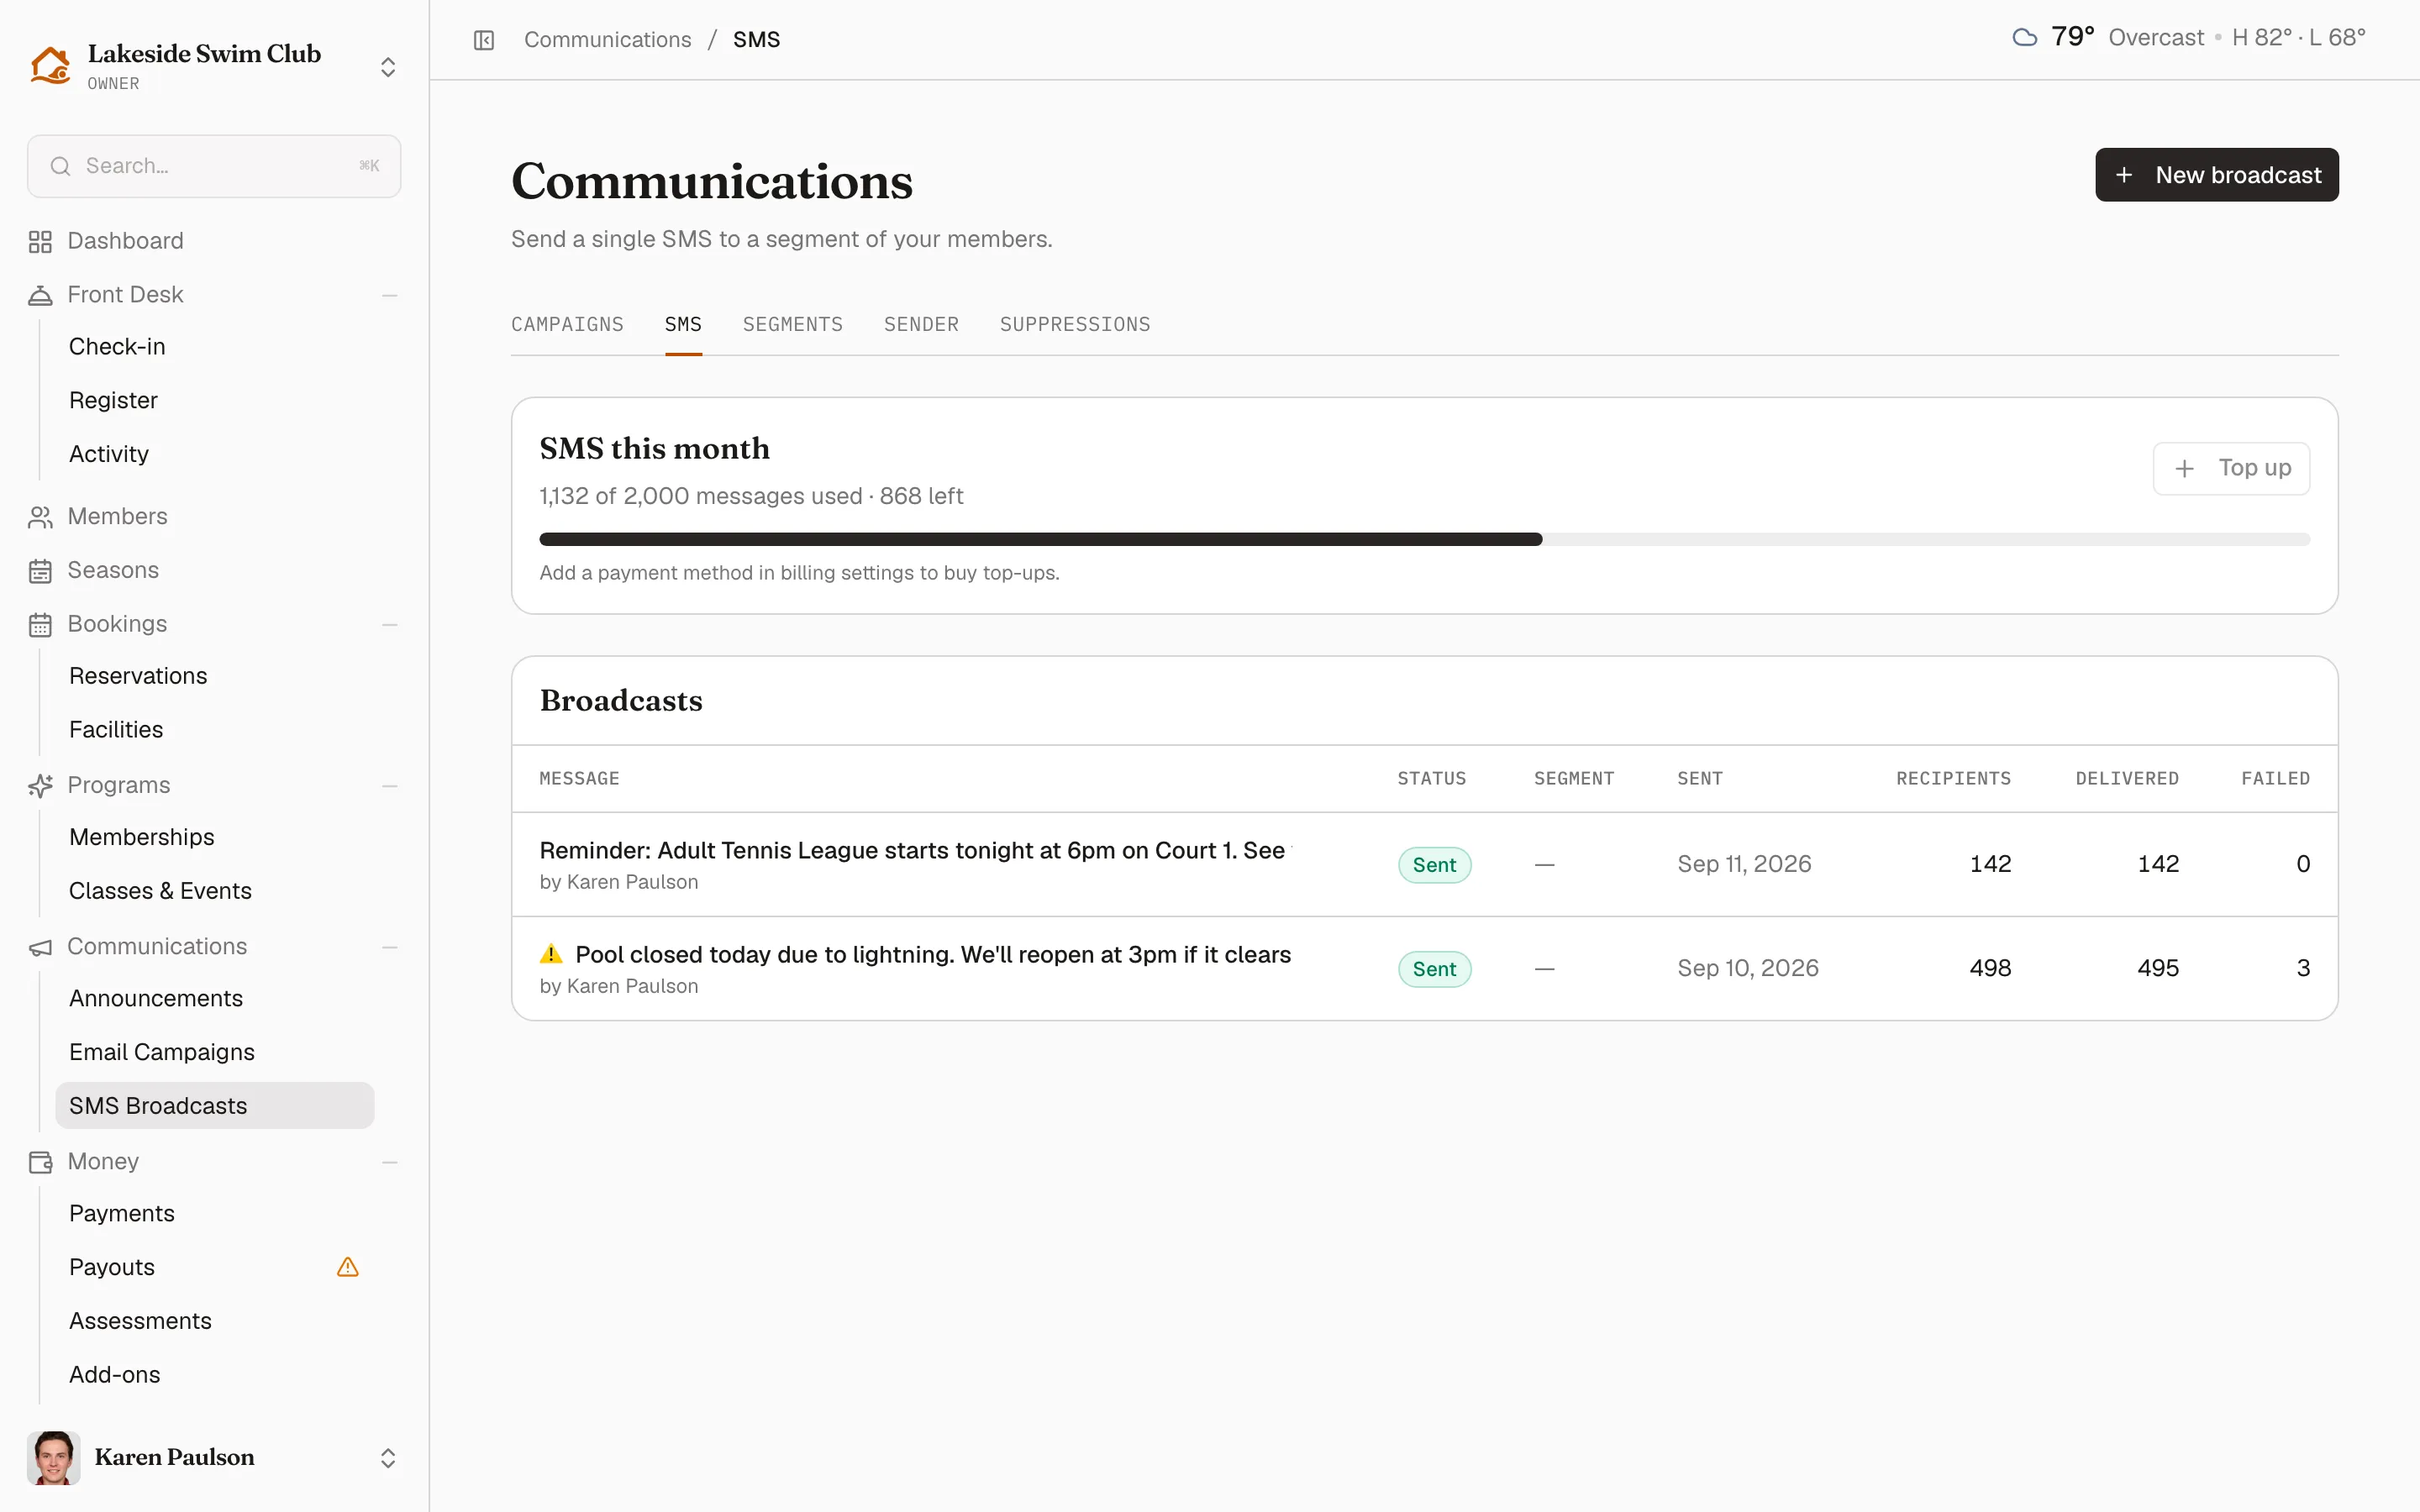Switch to the Segments tab

coord(793,325)
